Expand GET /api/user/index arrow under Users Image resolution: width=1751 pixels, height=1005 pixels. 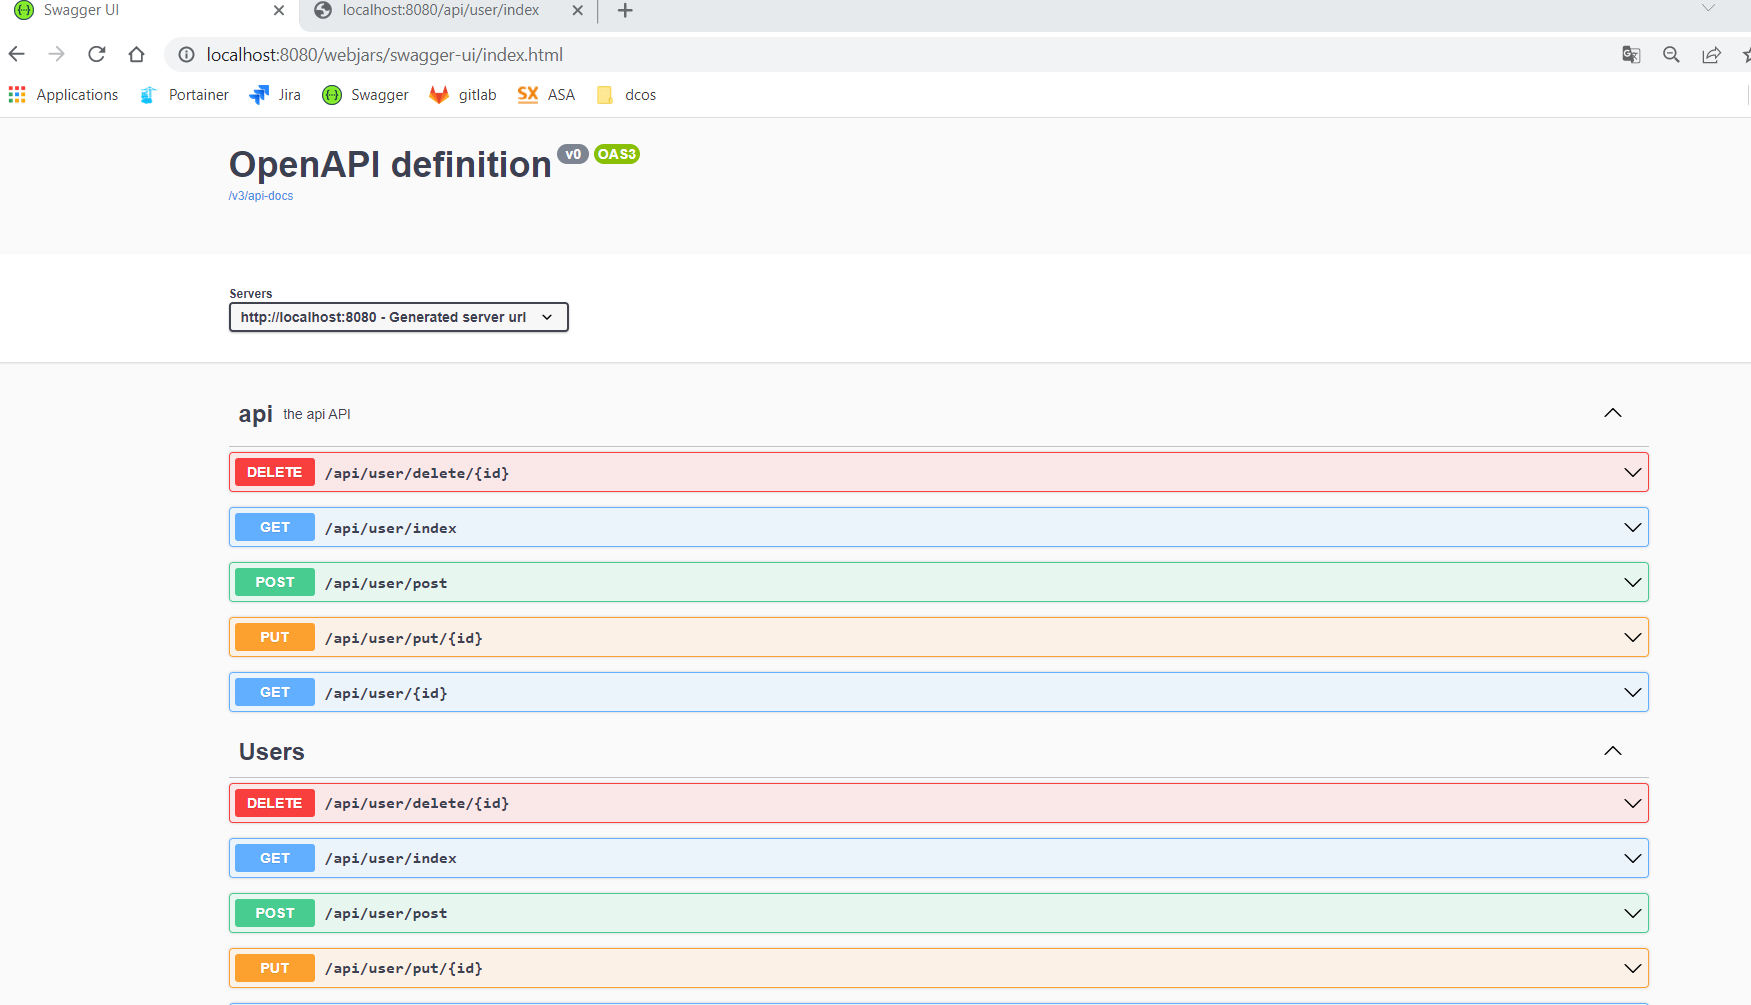[1633, 858]
